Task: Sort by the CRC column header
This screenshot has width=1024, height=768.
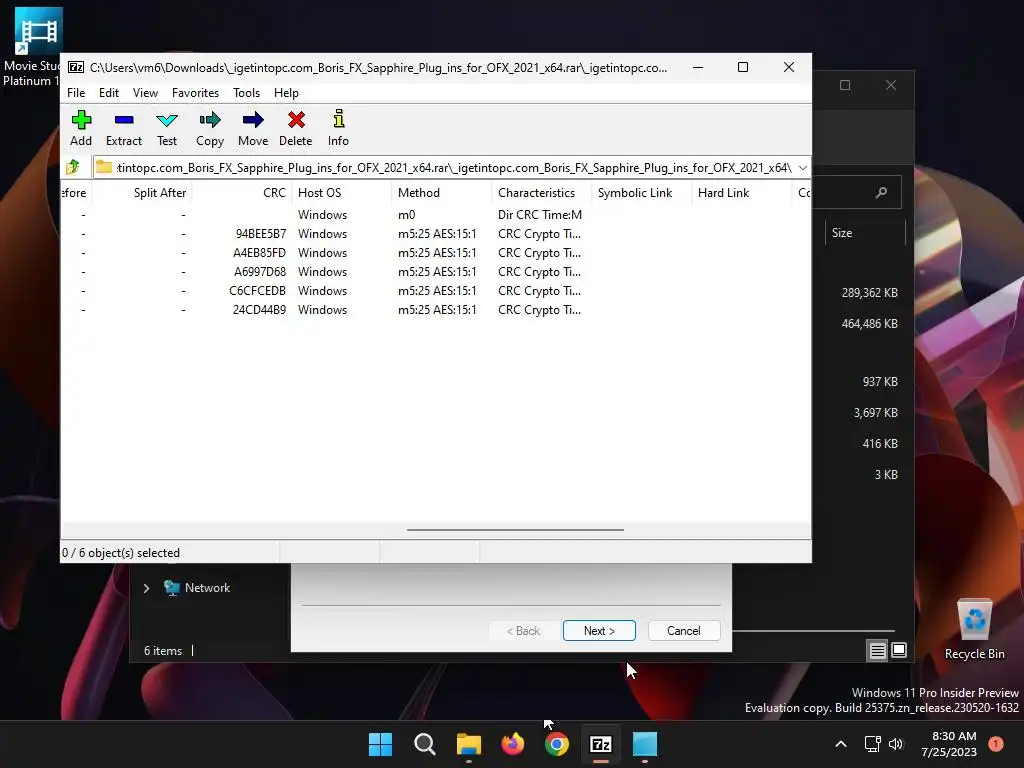Action: click(242, 193)
